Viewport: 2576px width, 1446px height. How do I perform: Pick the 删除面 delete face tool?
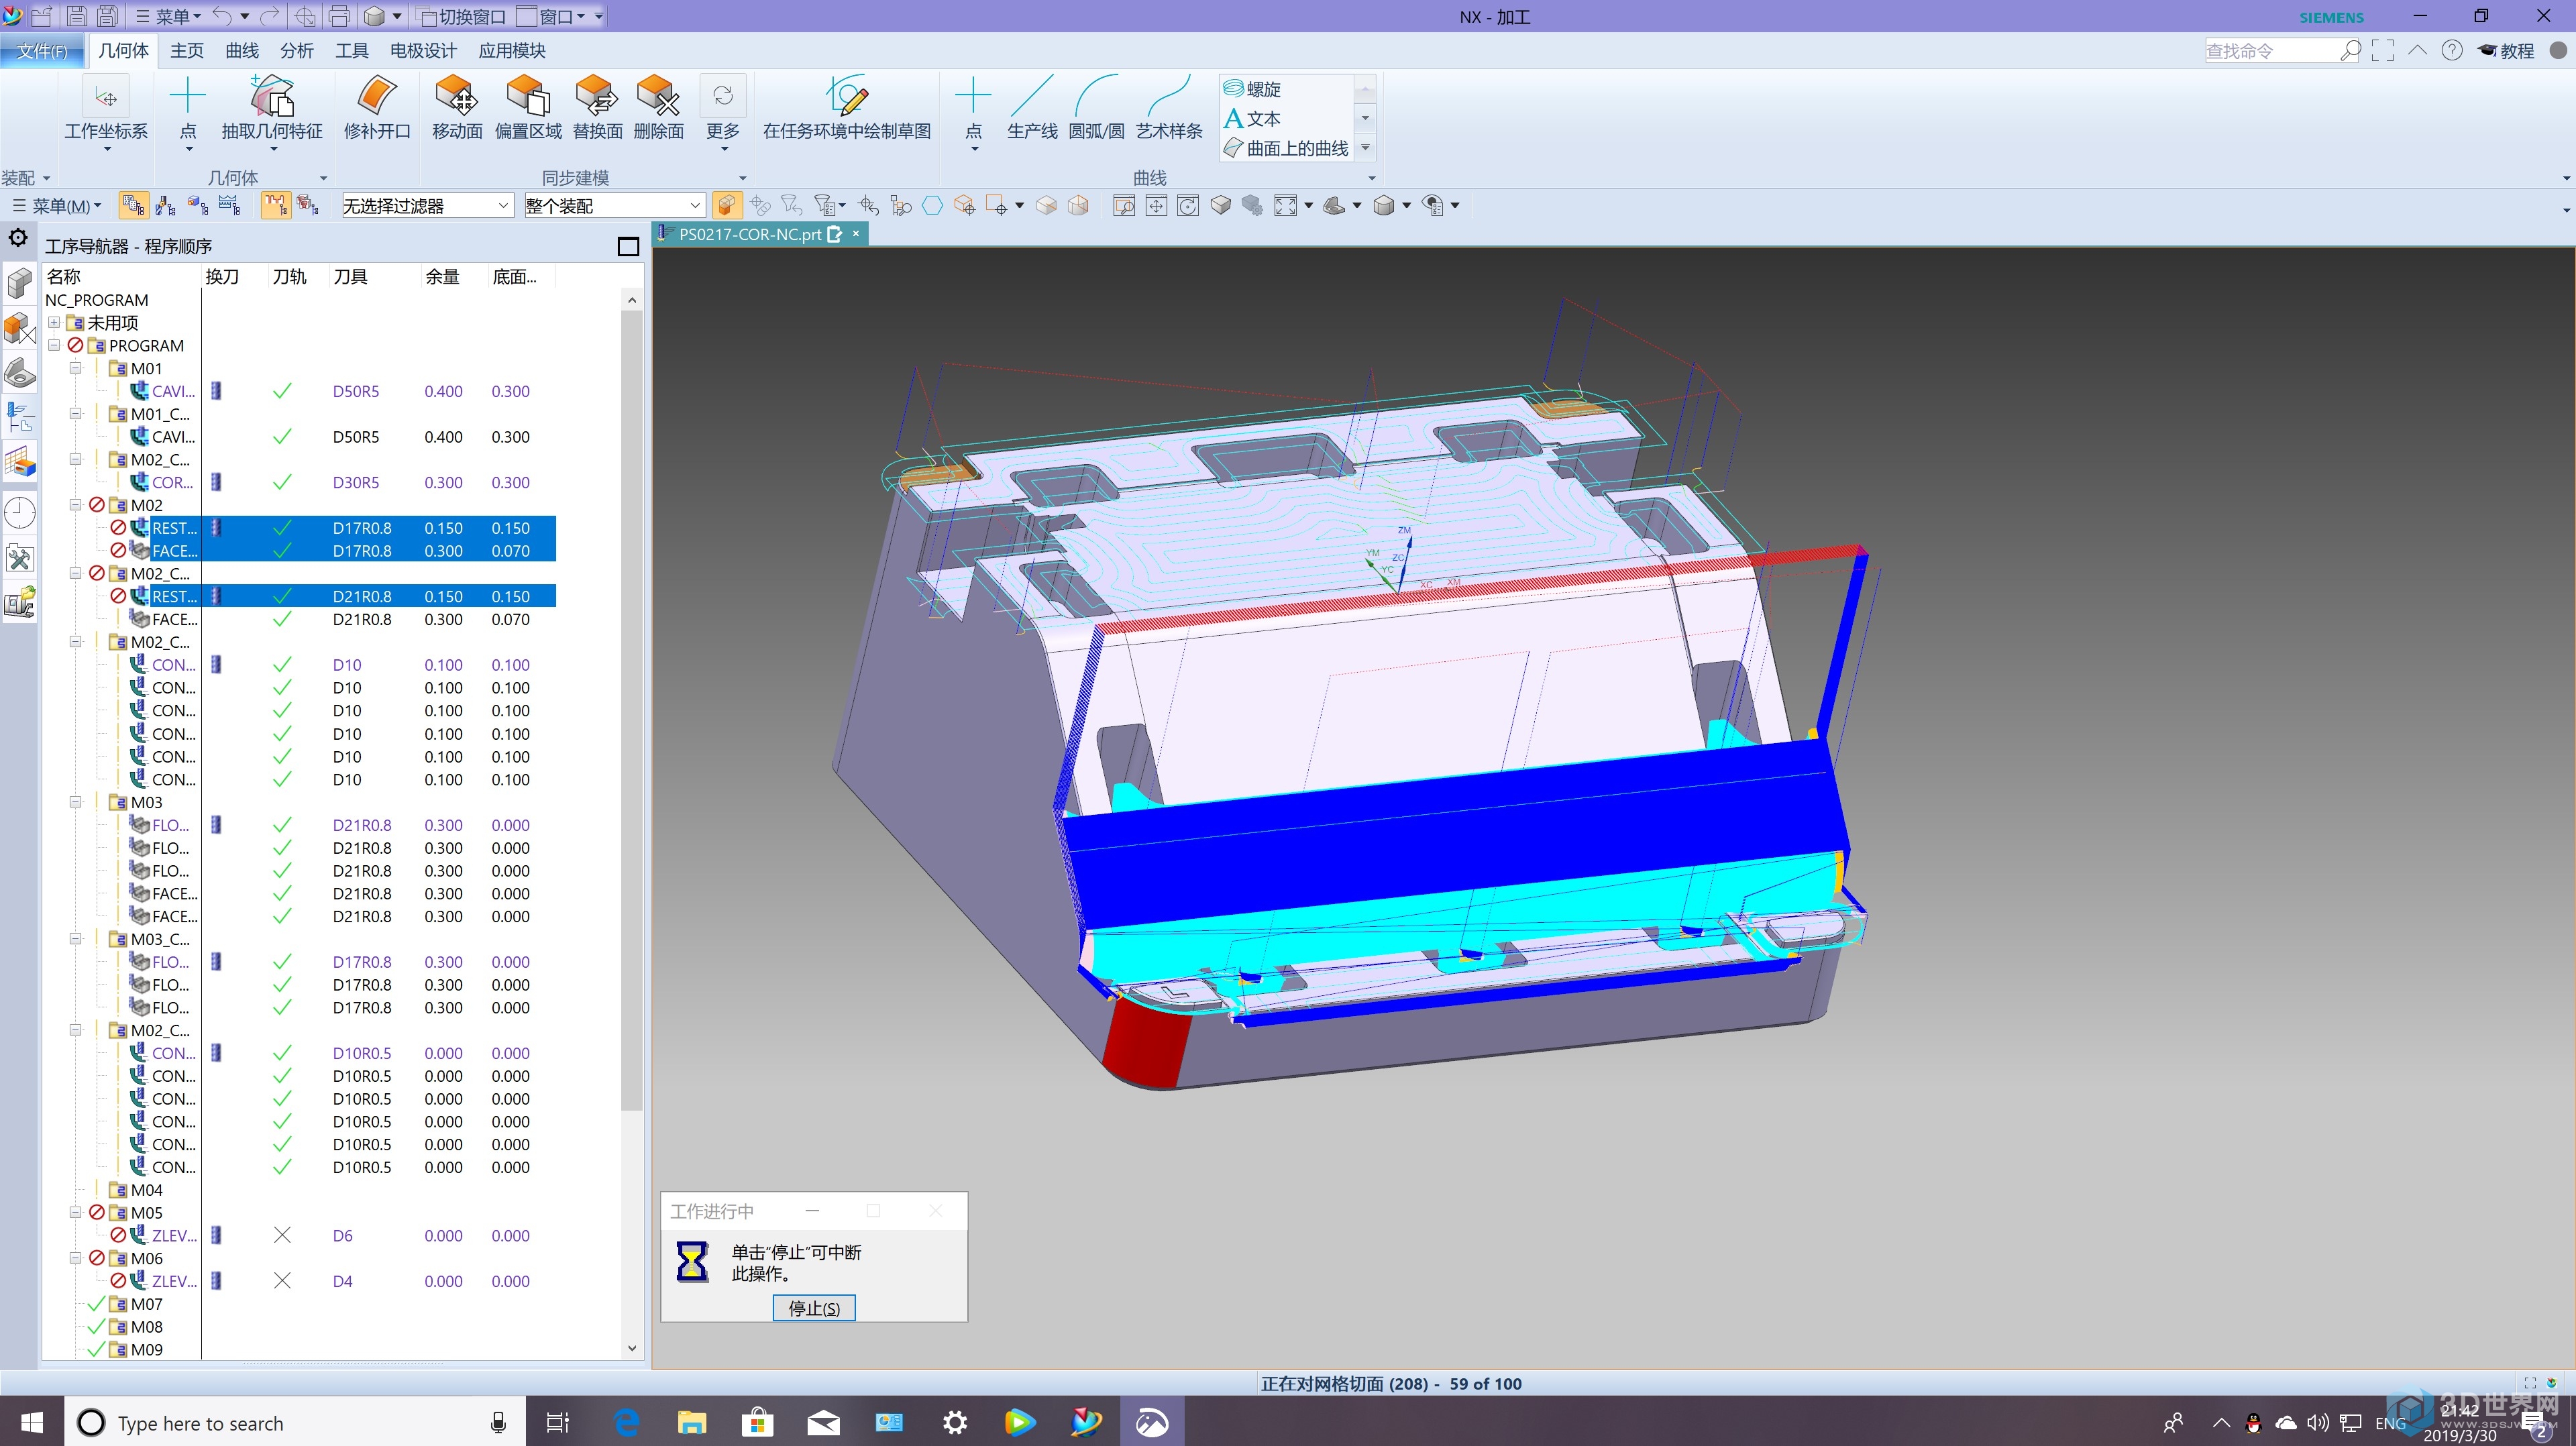click(x=659, y=108)
